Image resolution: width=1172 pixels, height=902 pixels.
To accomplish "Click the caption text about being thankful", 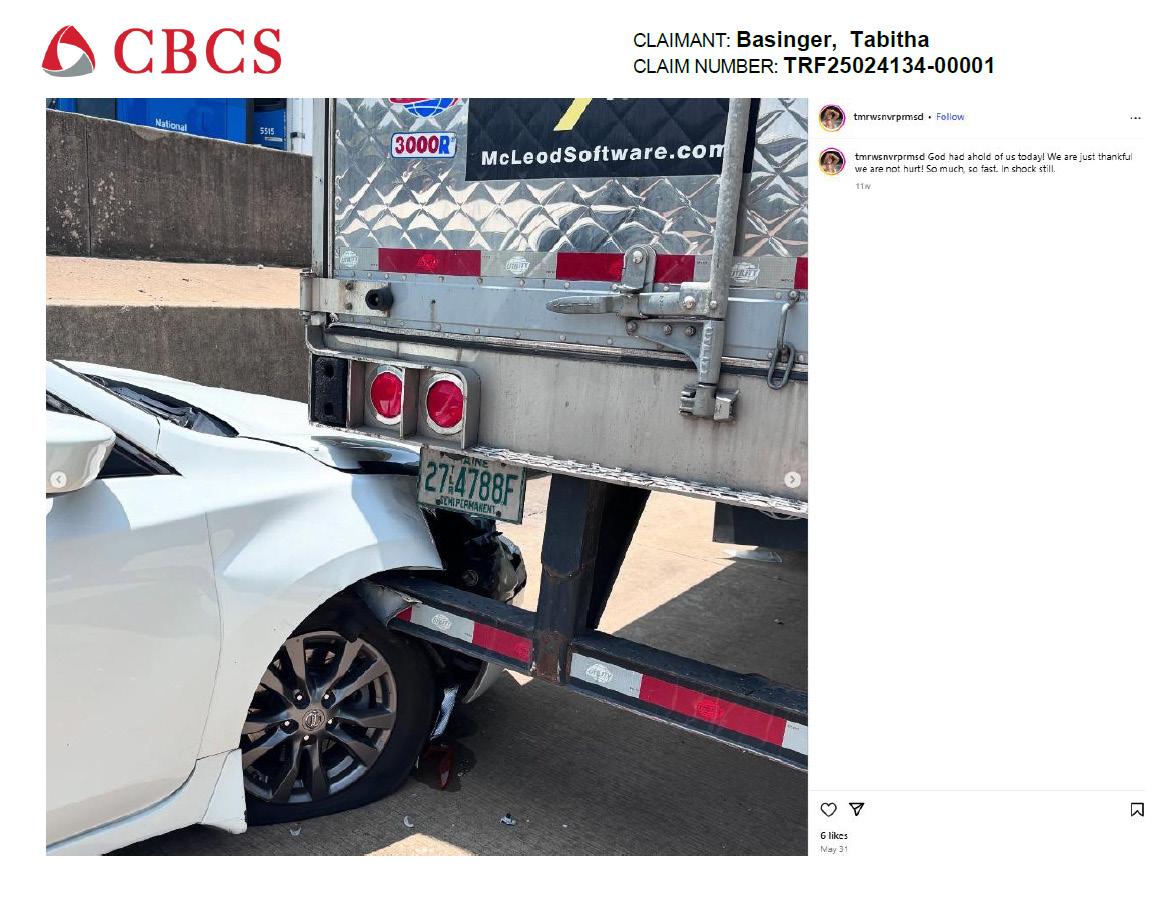I will coord(993,163).
